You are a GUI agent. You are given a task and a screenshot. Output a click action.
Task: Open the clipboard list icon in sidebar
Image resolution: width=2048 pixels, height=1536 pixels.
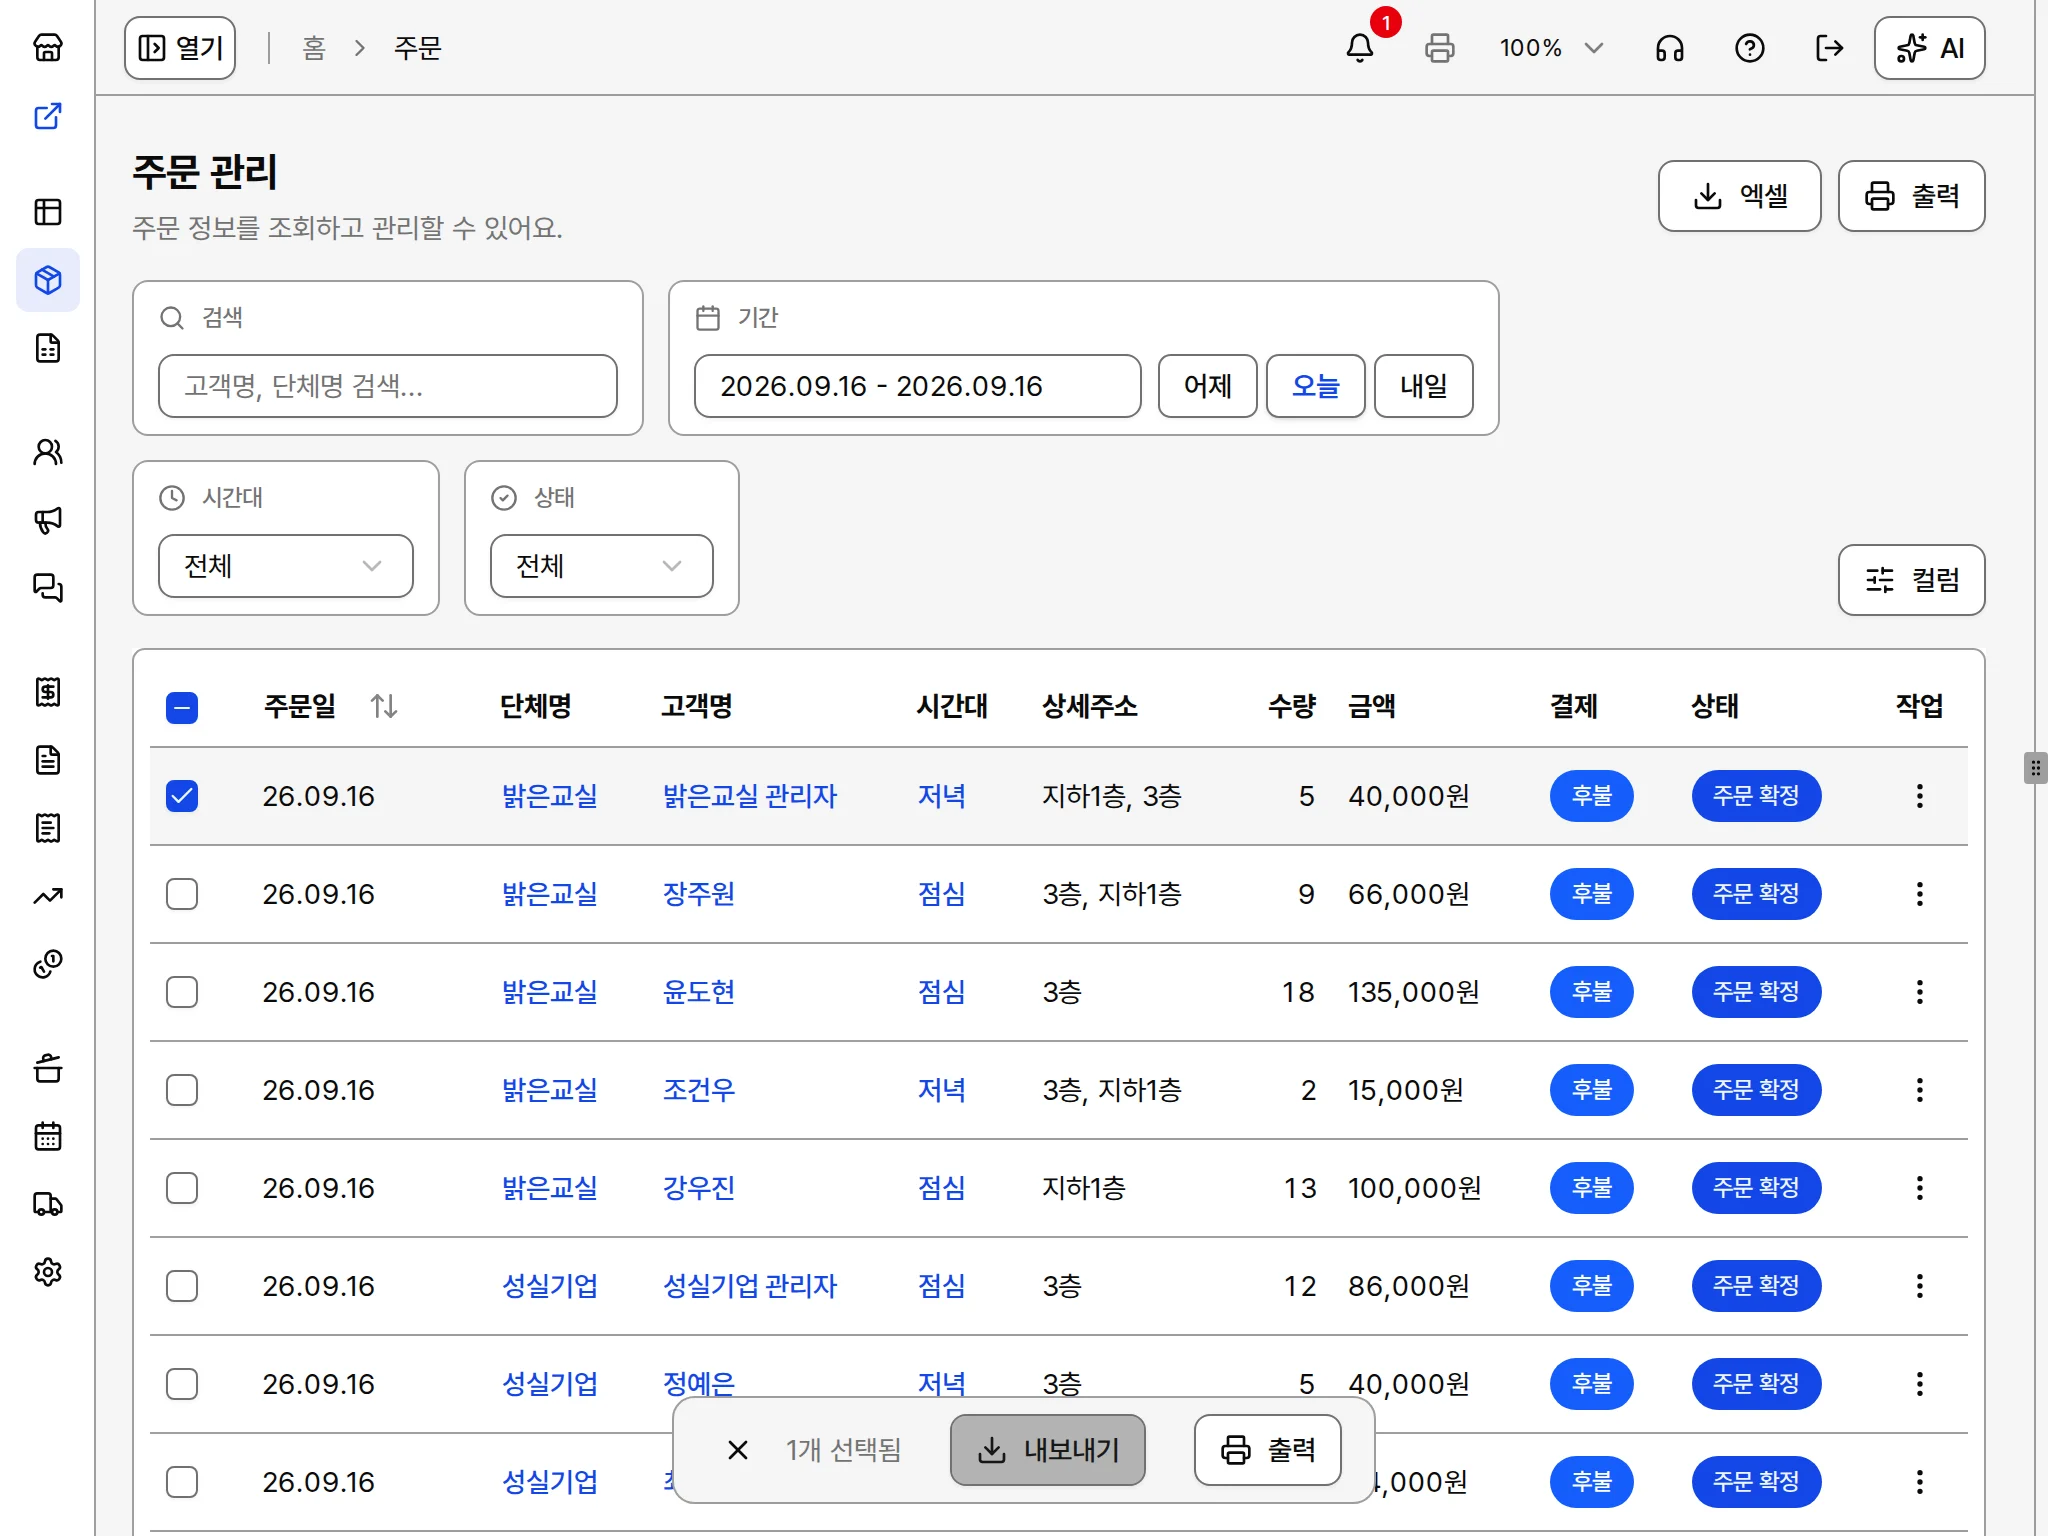pyautogui.click(x=48, y=828)
